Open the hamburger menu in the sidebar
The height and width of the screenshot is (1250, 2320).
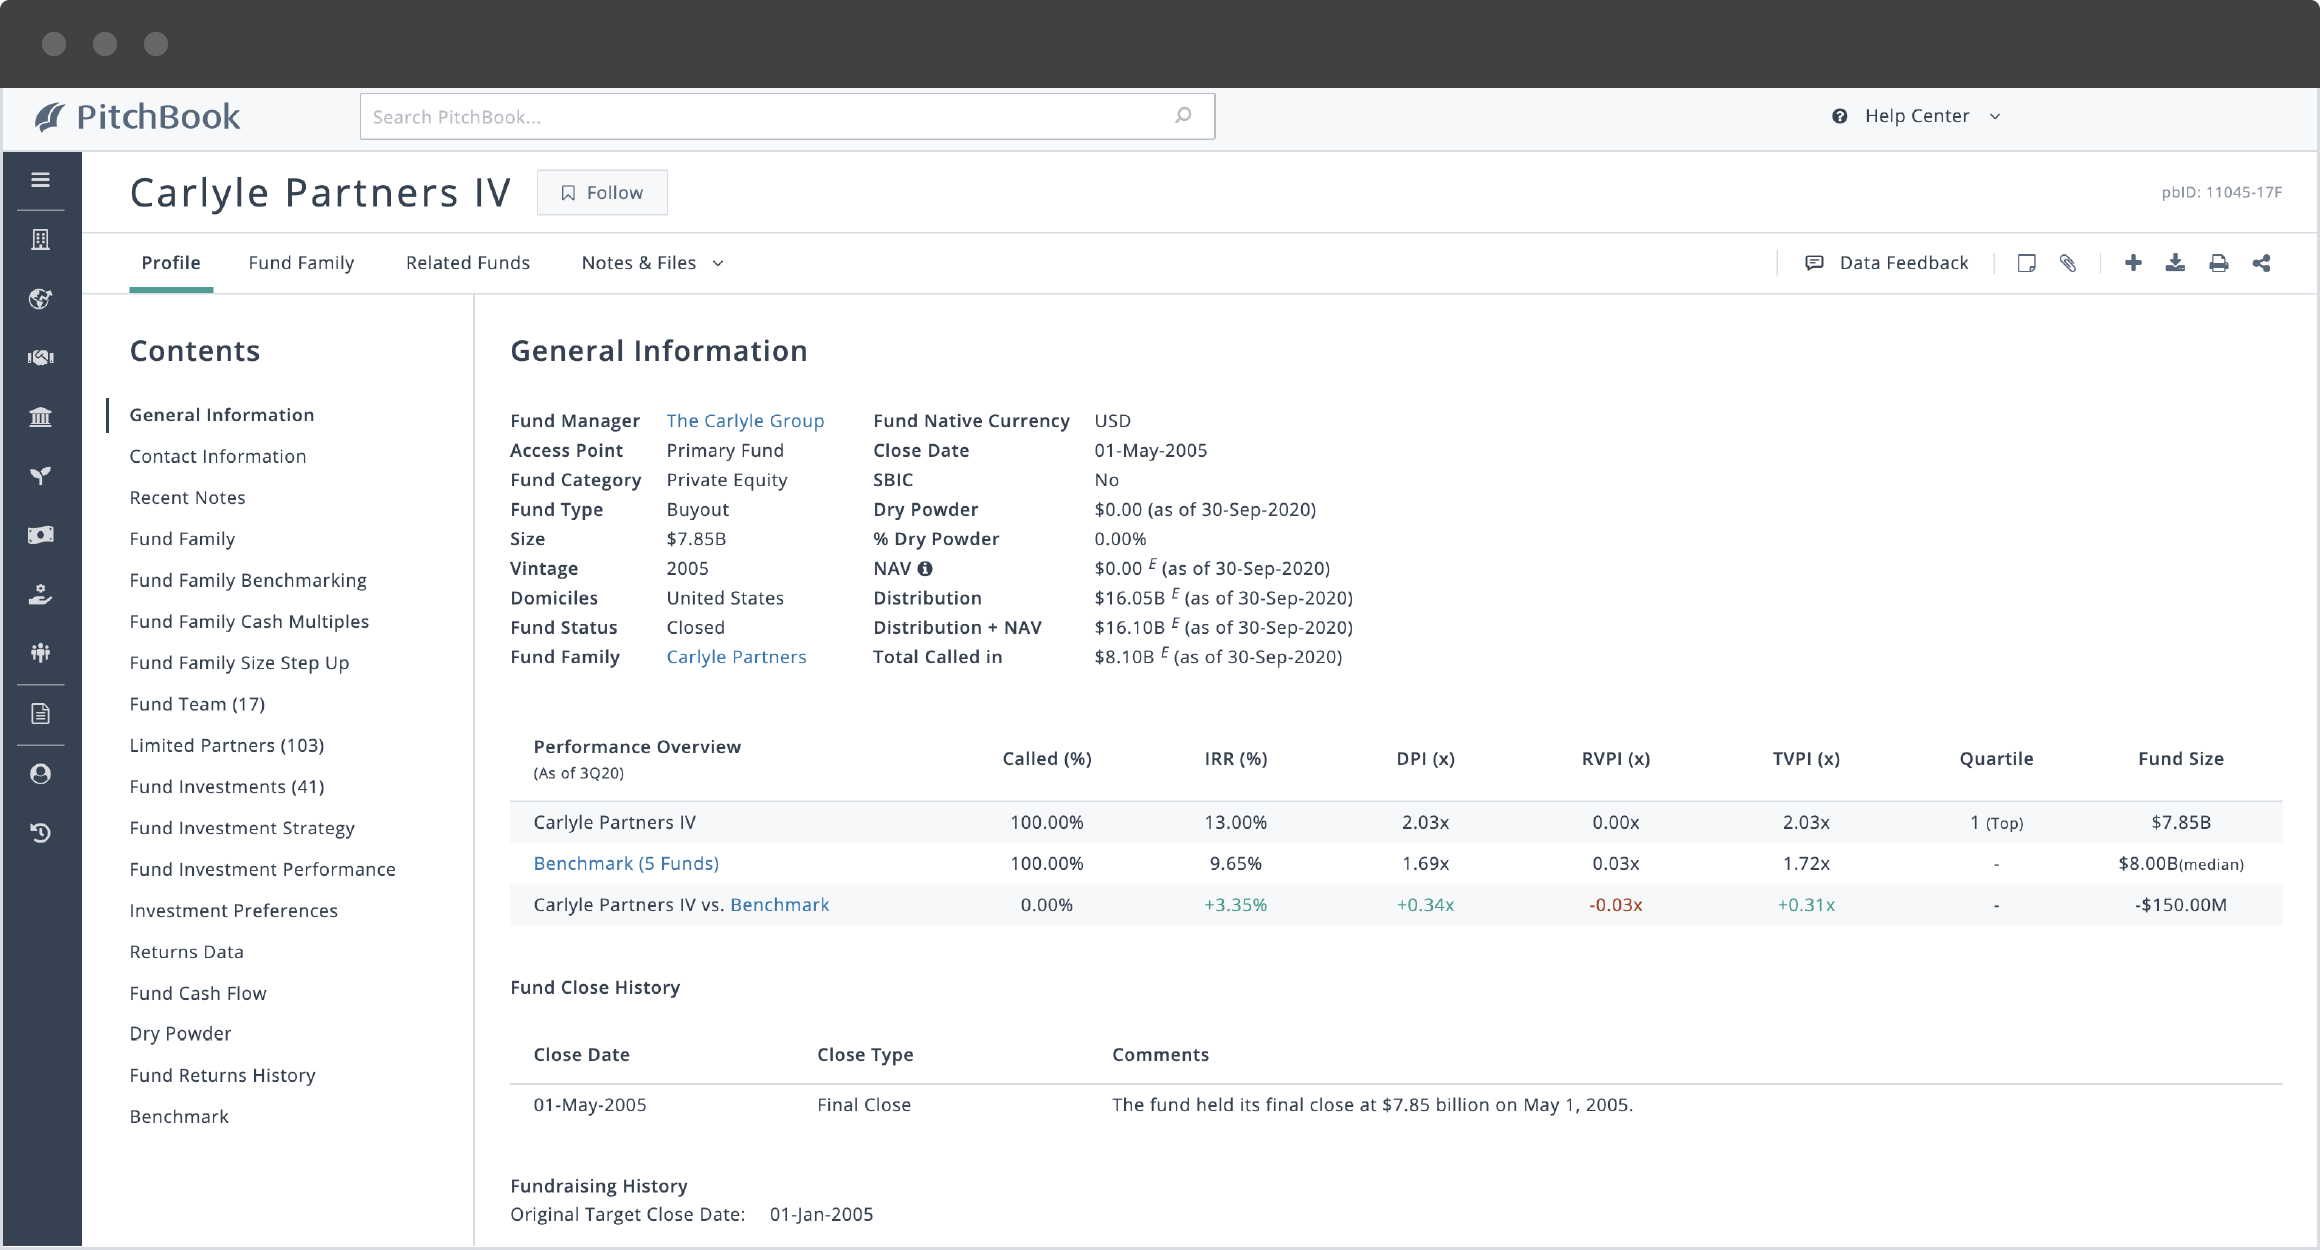pyautogui.click(x=40, y=180)
